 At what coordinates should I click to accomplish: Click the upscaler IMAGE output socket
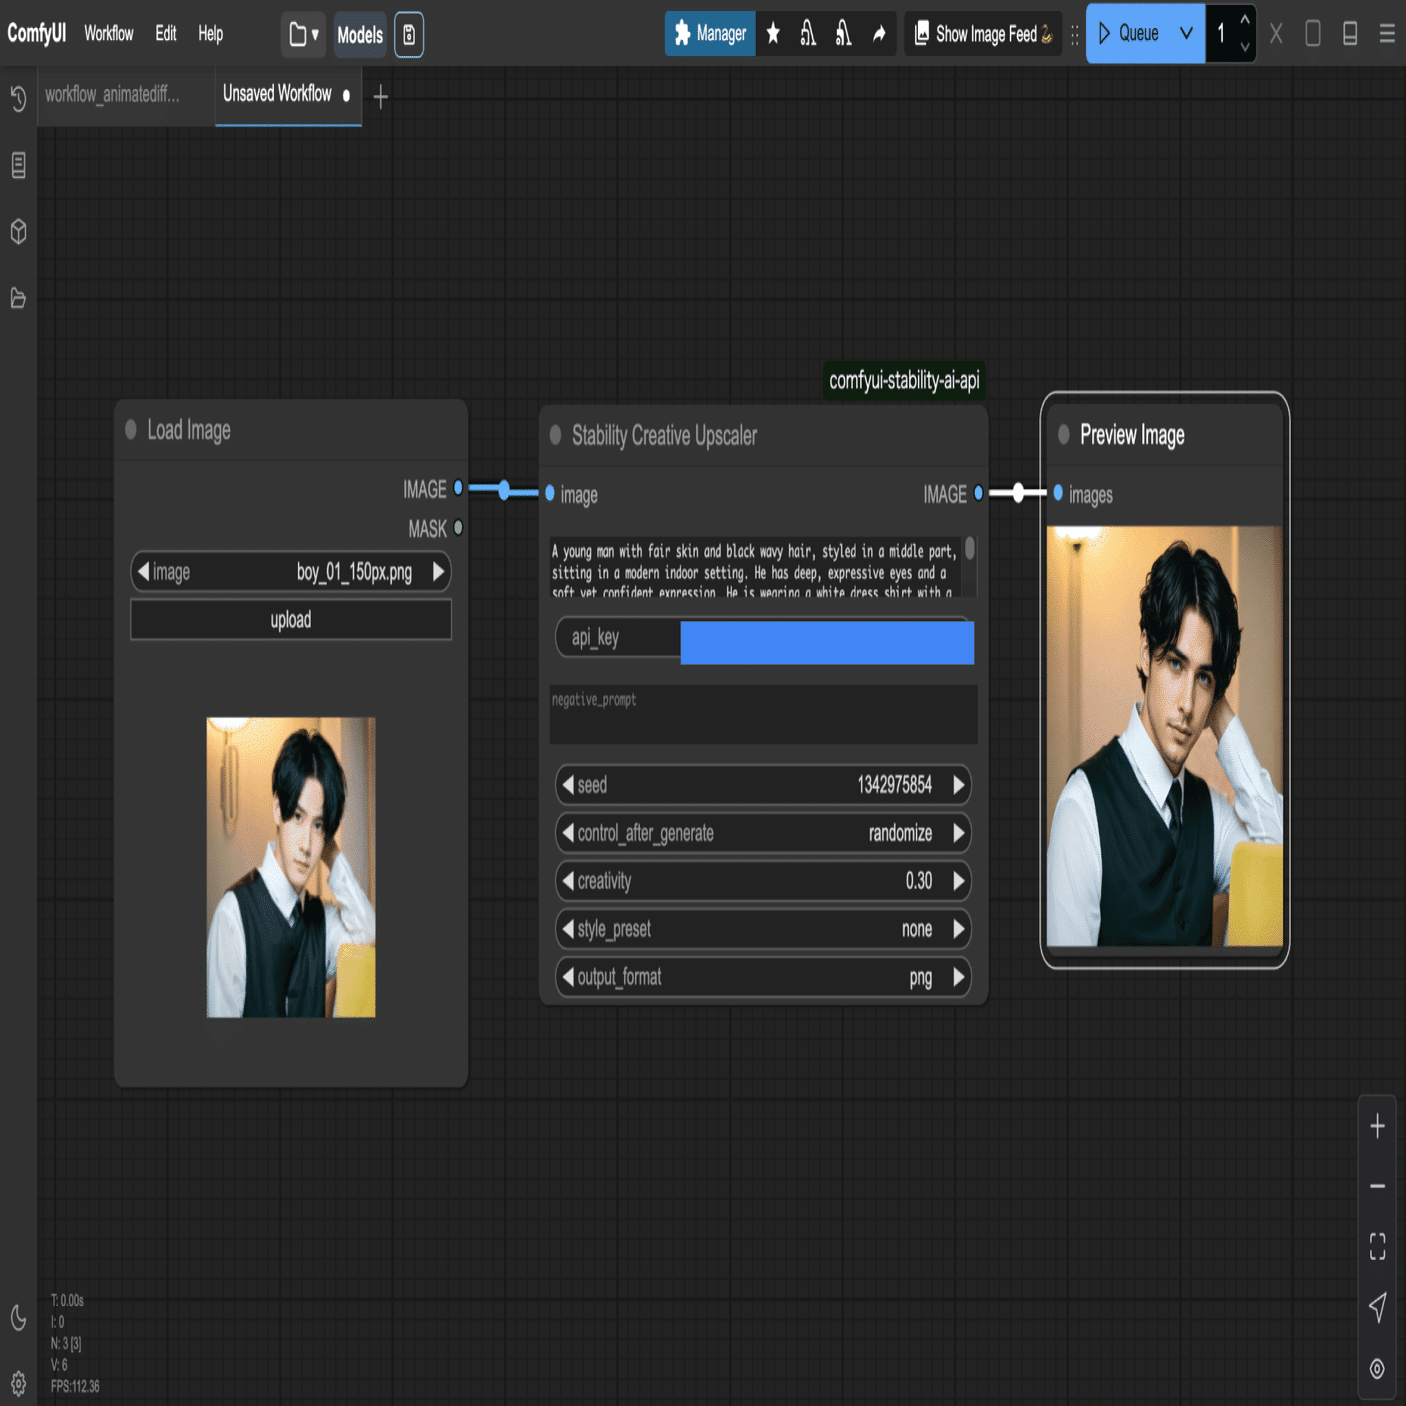978,493
